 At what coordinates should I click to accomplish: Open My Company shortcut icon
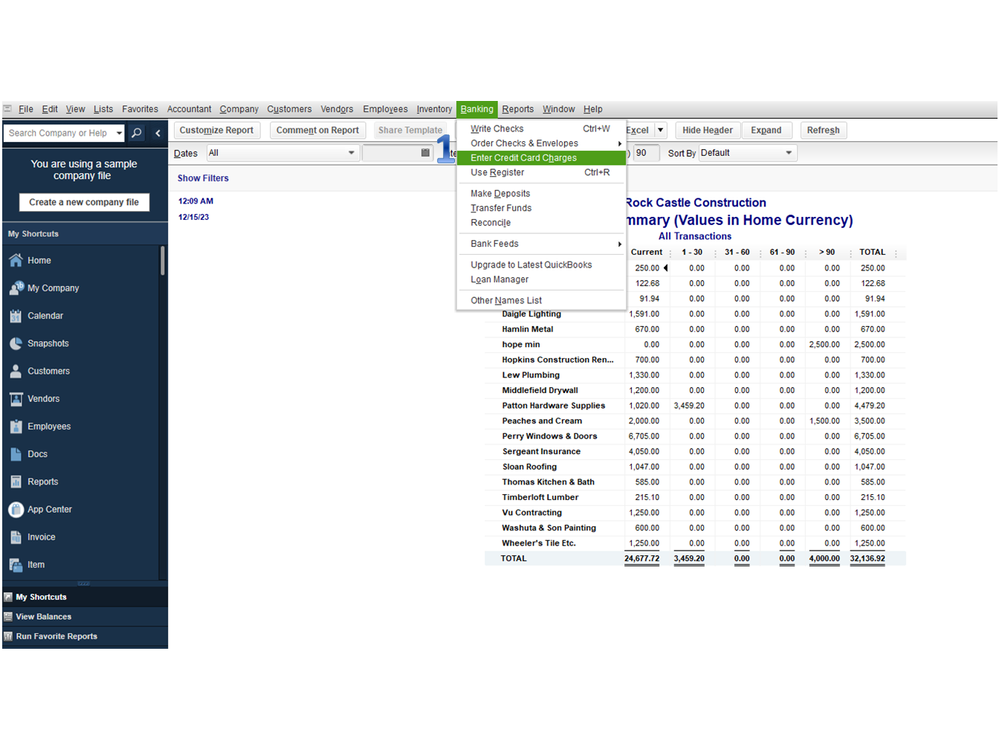pos(16,288)
